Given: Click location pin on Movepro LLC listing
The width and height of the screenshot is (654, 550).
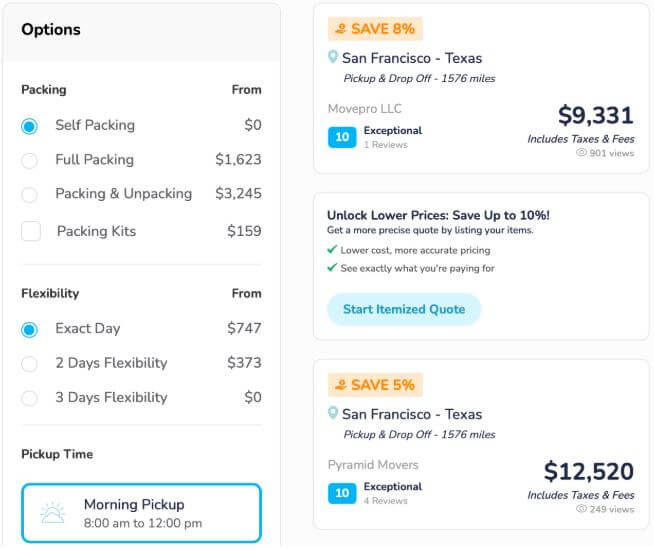Looking at the screenshot, I should (x=333, y=57).
